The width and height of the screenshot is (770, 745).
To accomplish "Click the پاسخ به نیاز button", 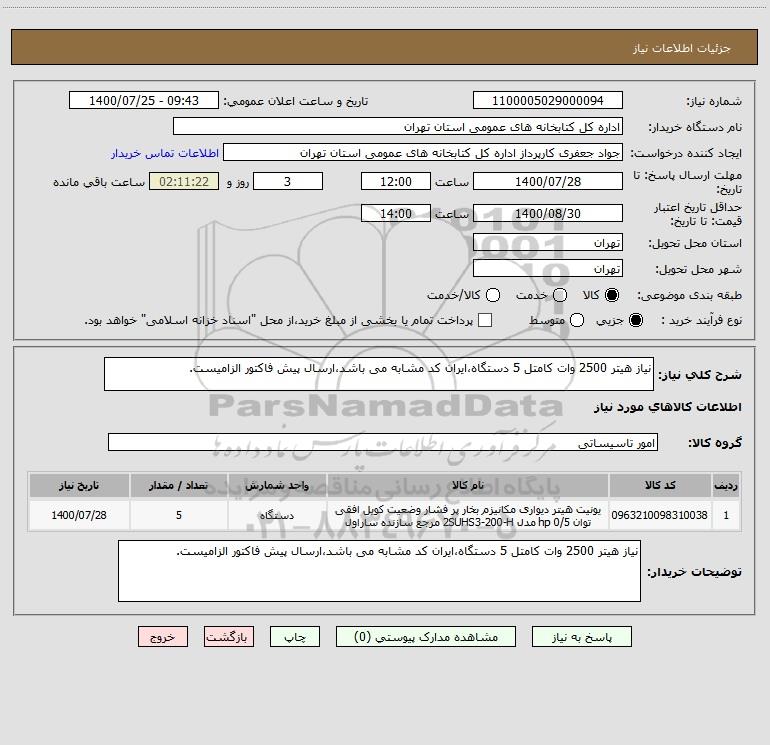I will 581,637.
